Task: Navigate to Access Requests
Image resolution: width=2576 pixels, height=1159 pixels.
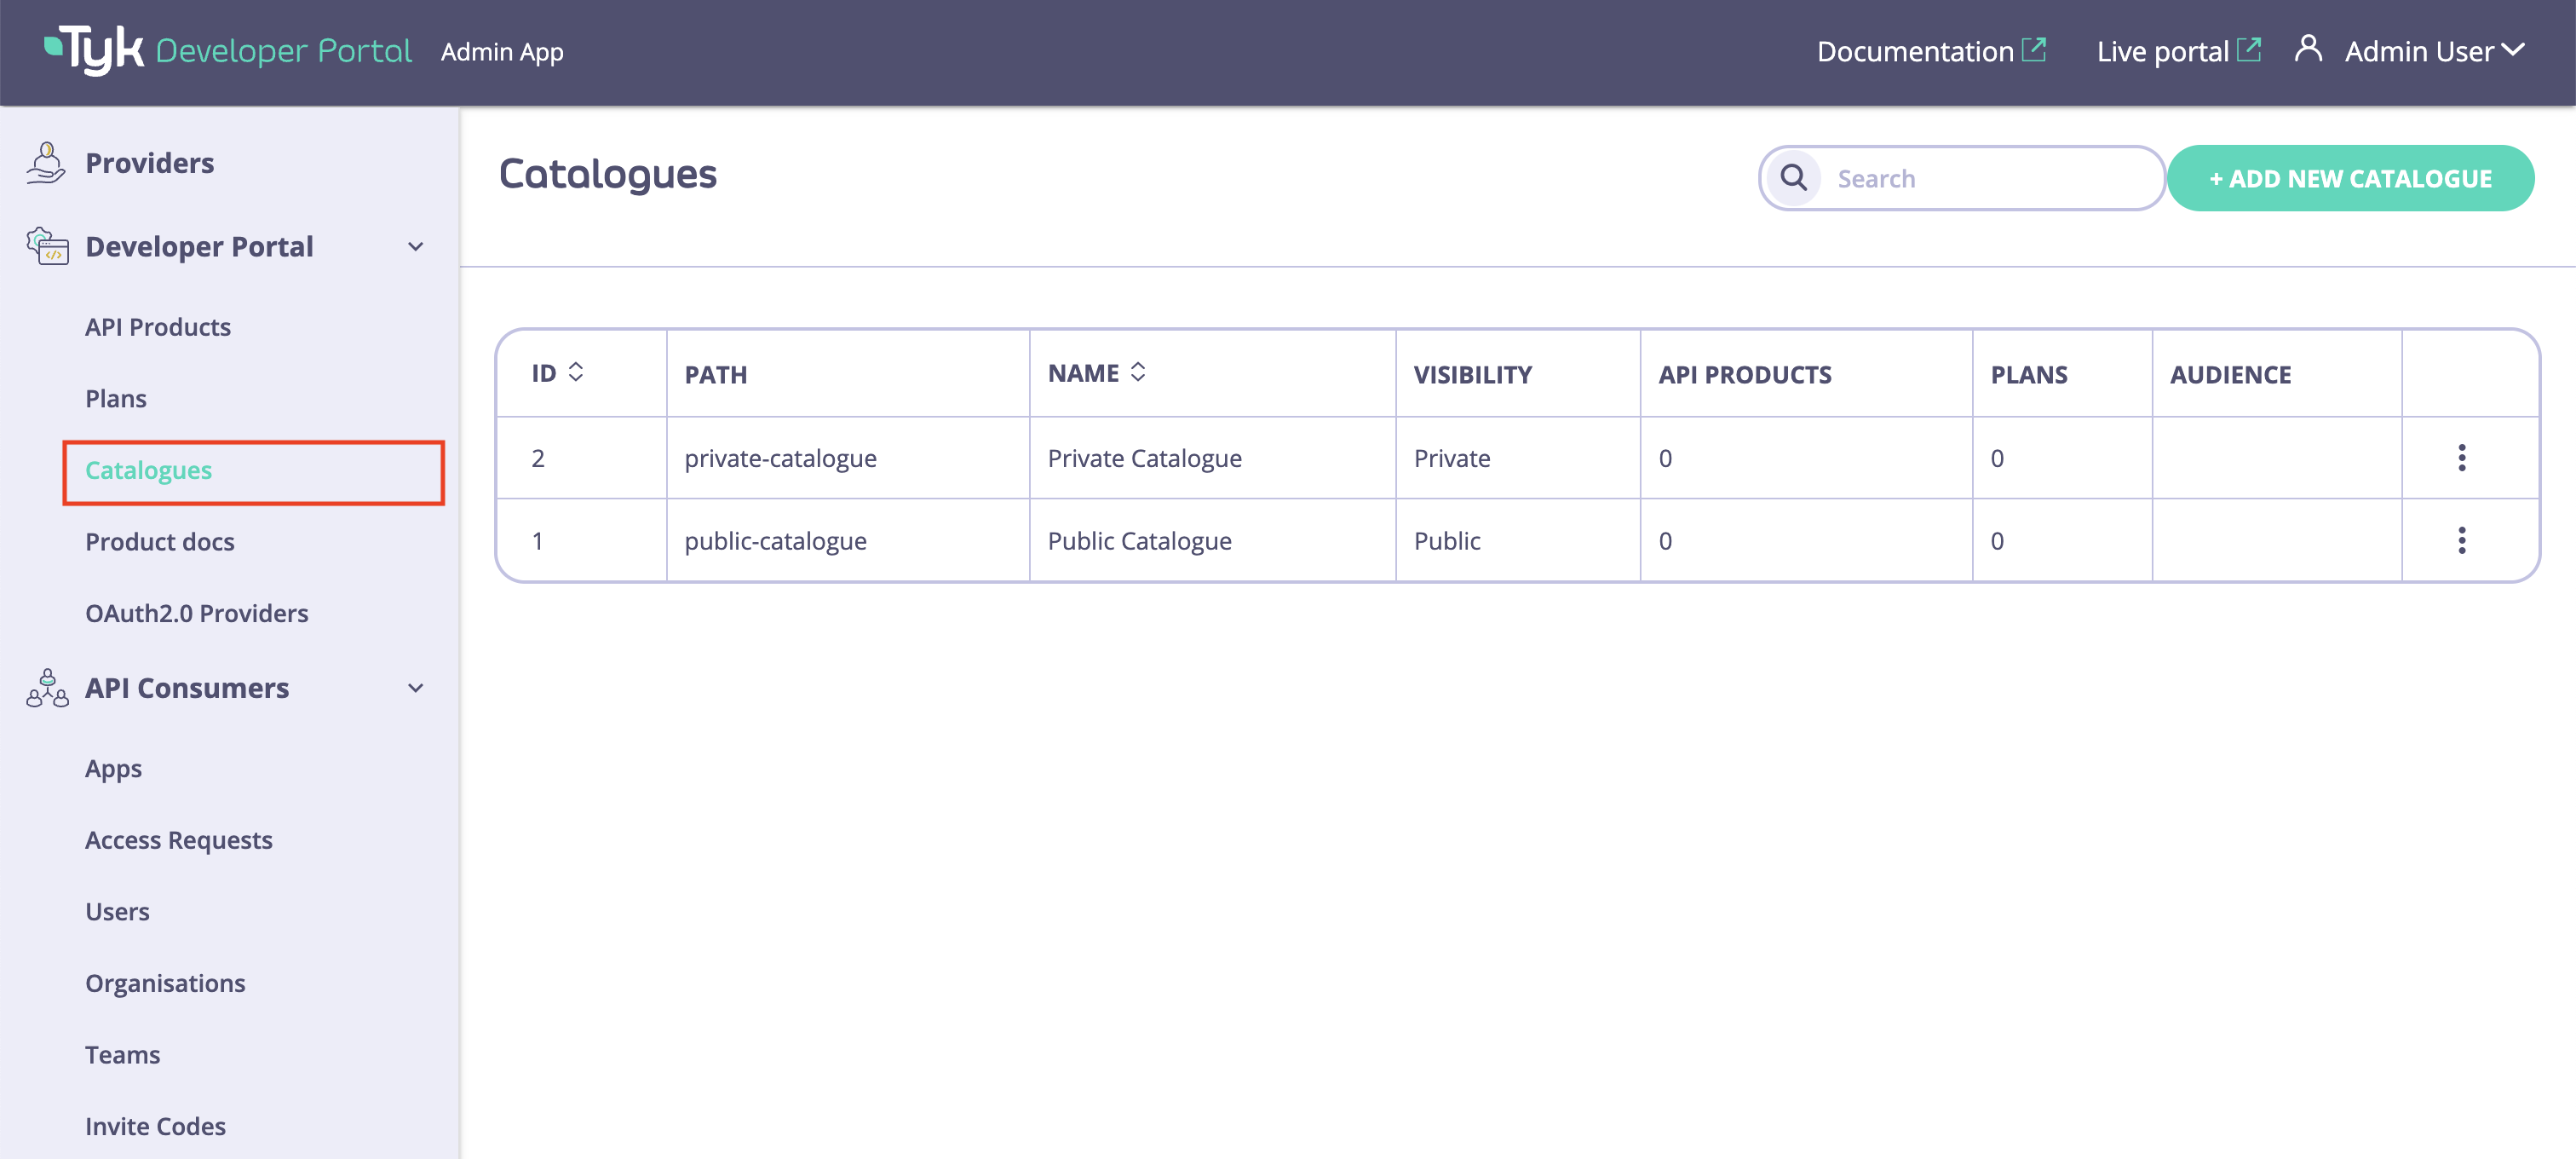Action: tap(179, 840)
